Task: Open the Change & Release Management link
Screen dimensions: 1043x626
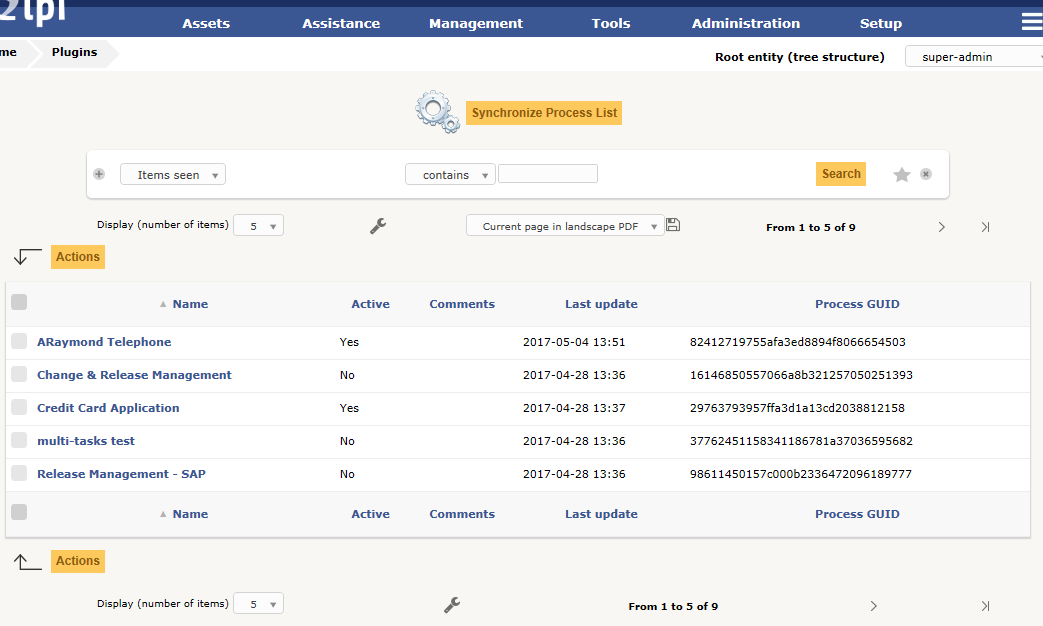Action: pos(134,375)
